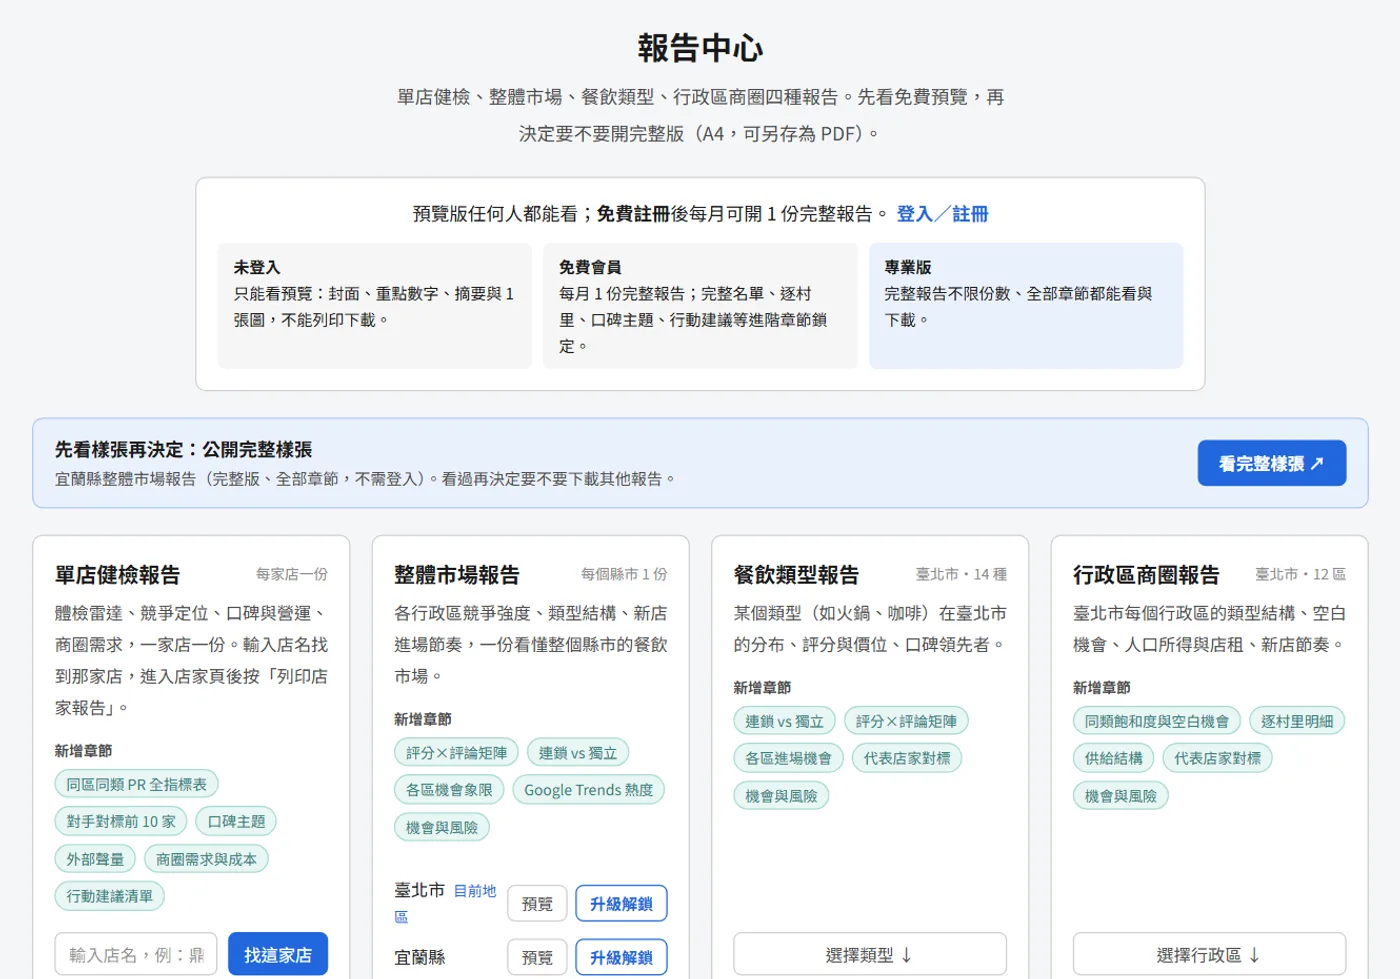
Task: Click the 專業版 plan title
Action: pos(908,267)
